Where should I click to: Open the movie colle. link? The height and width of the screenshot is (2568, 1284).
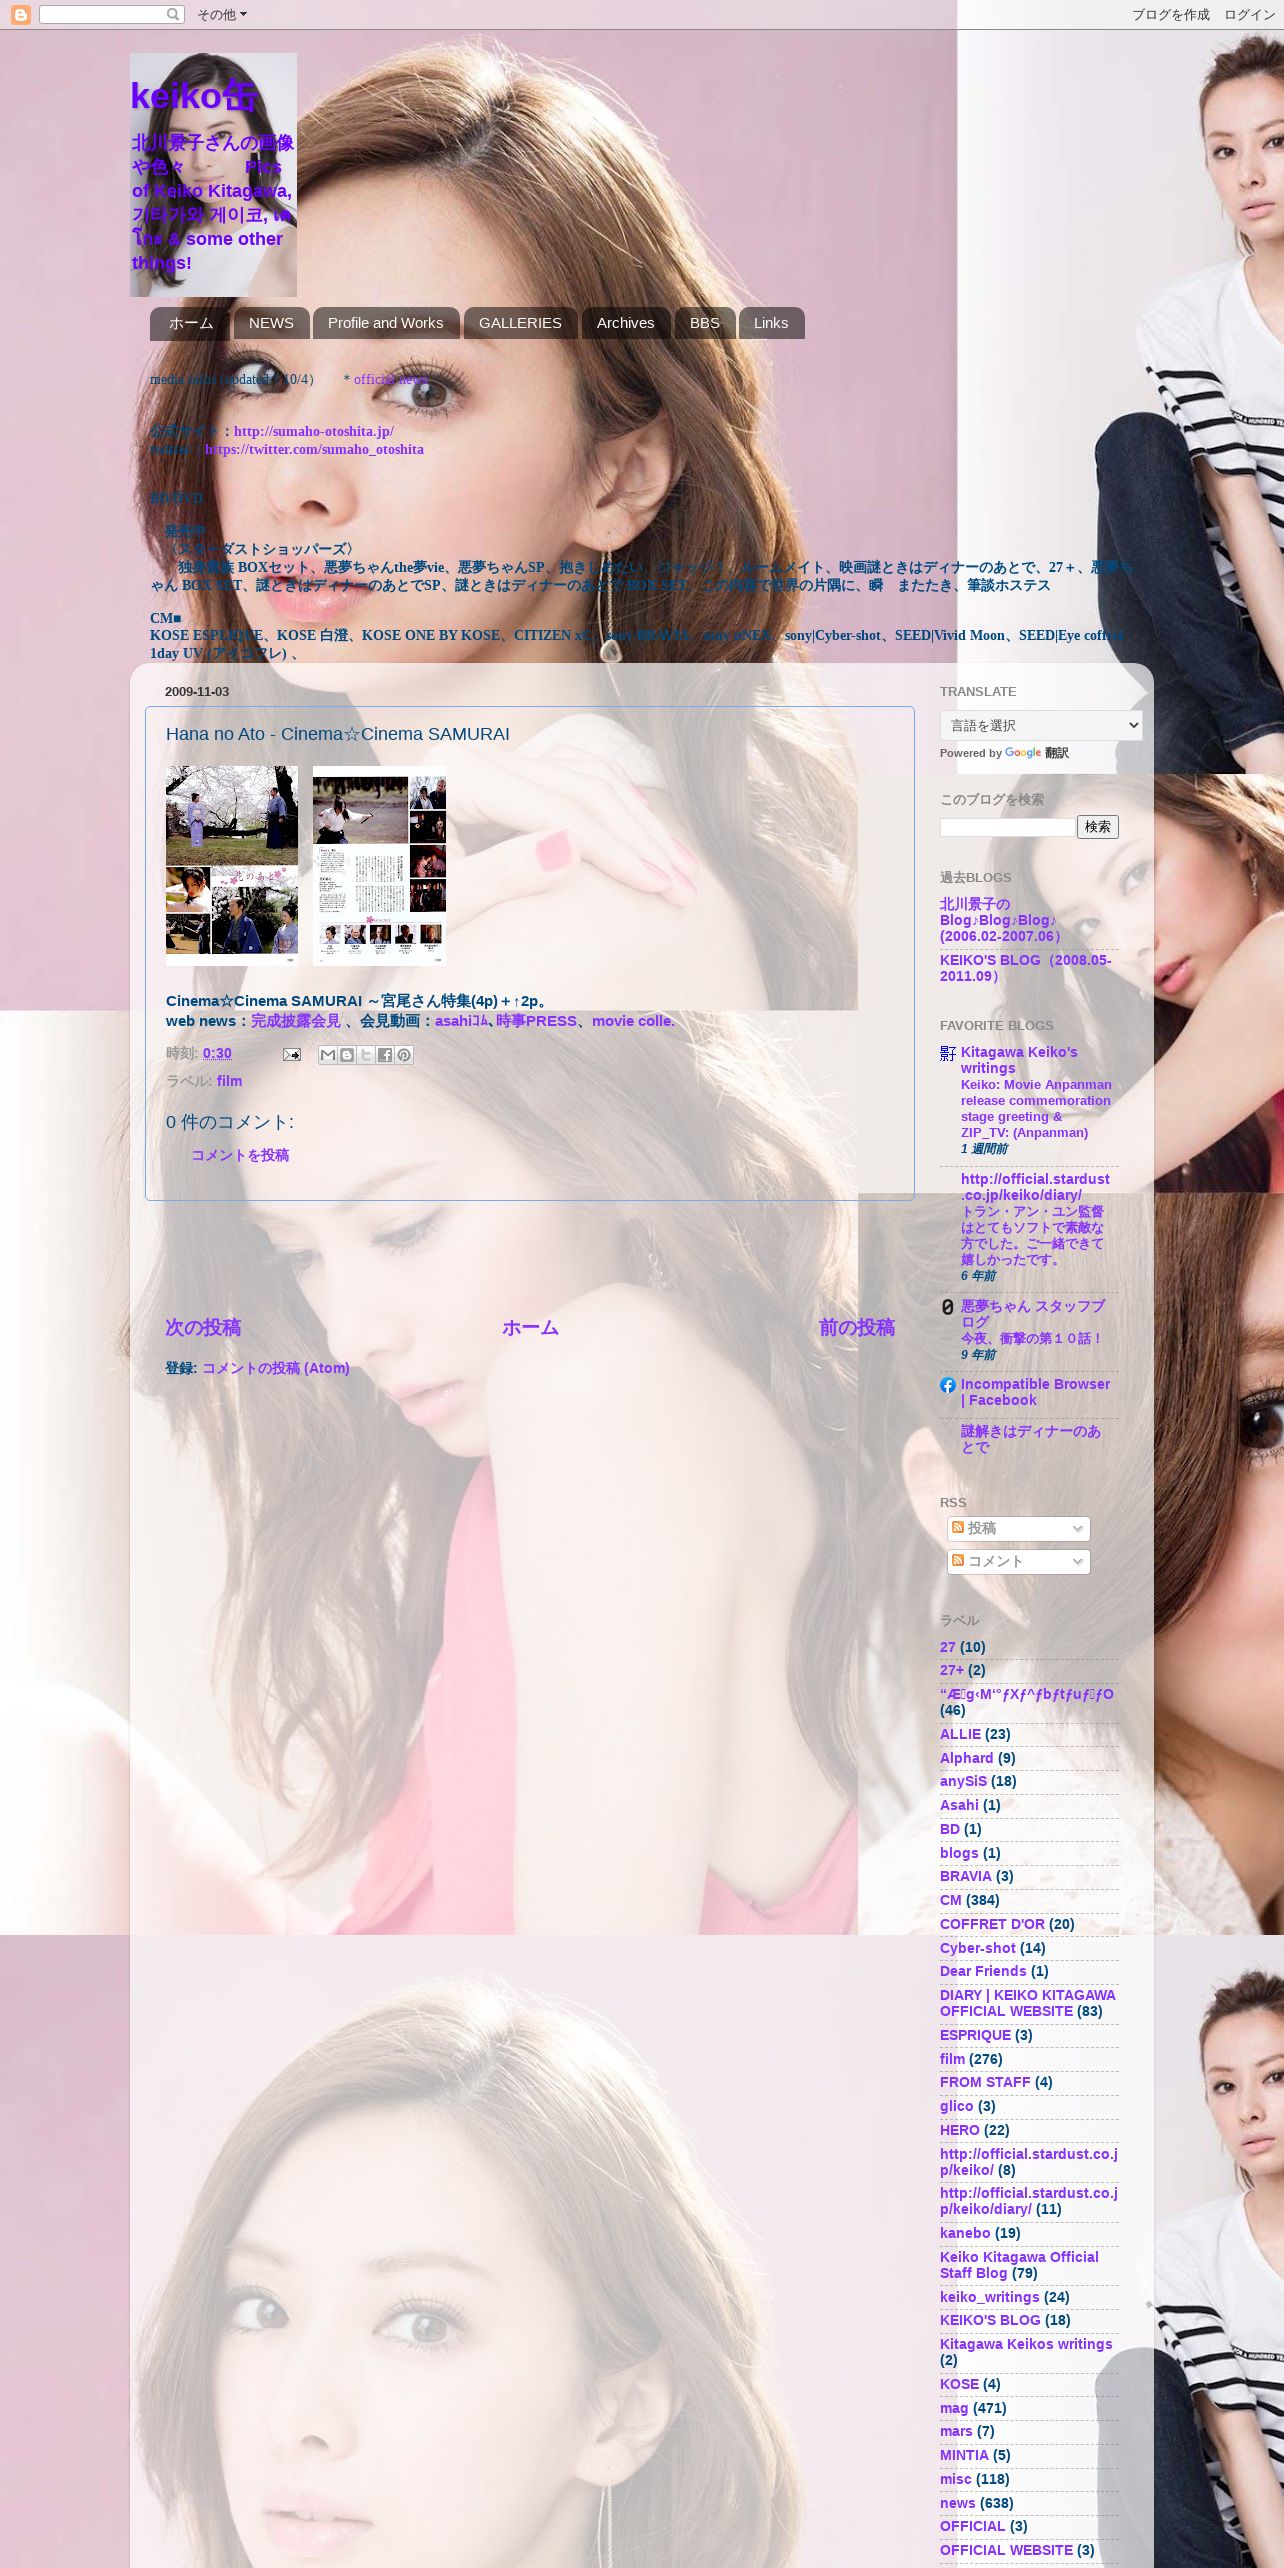point(633,1021)
